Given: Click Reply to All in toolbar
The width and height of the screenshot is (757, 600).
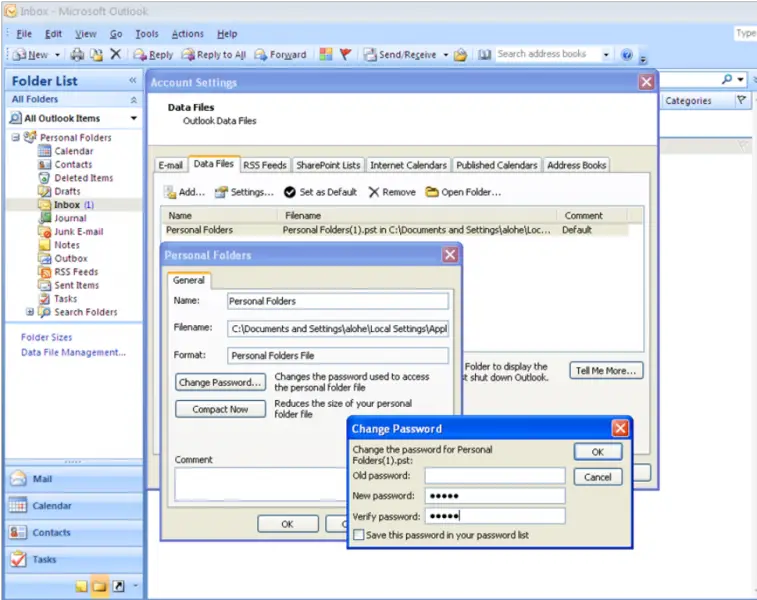Looking at the screenshot, I should tap(214, 55).
